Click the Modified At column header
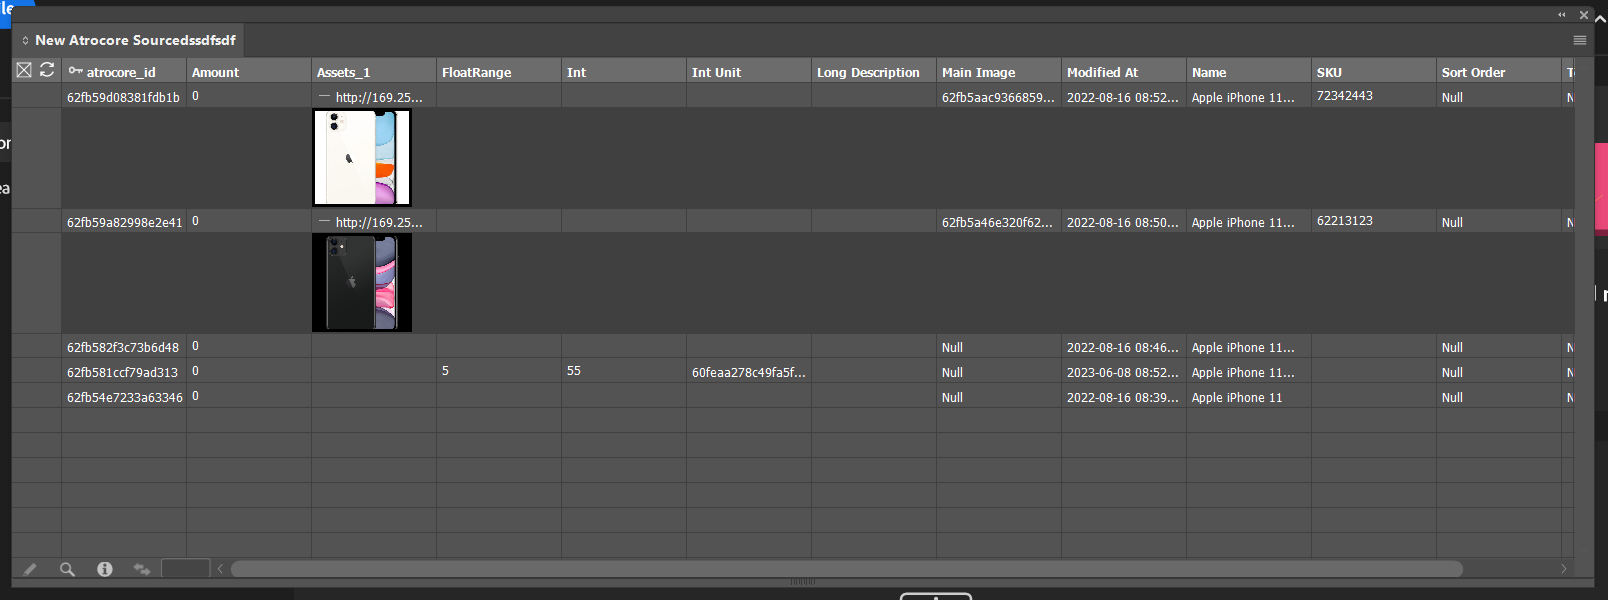This screenshot has width=1608, height=600. tap(1102, 72)
